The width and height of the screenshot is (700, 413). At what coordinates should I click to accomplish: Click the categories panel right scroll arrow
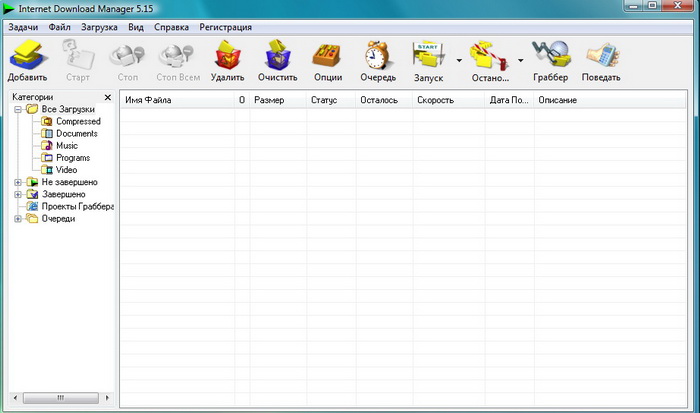tap(107, 397)
